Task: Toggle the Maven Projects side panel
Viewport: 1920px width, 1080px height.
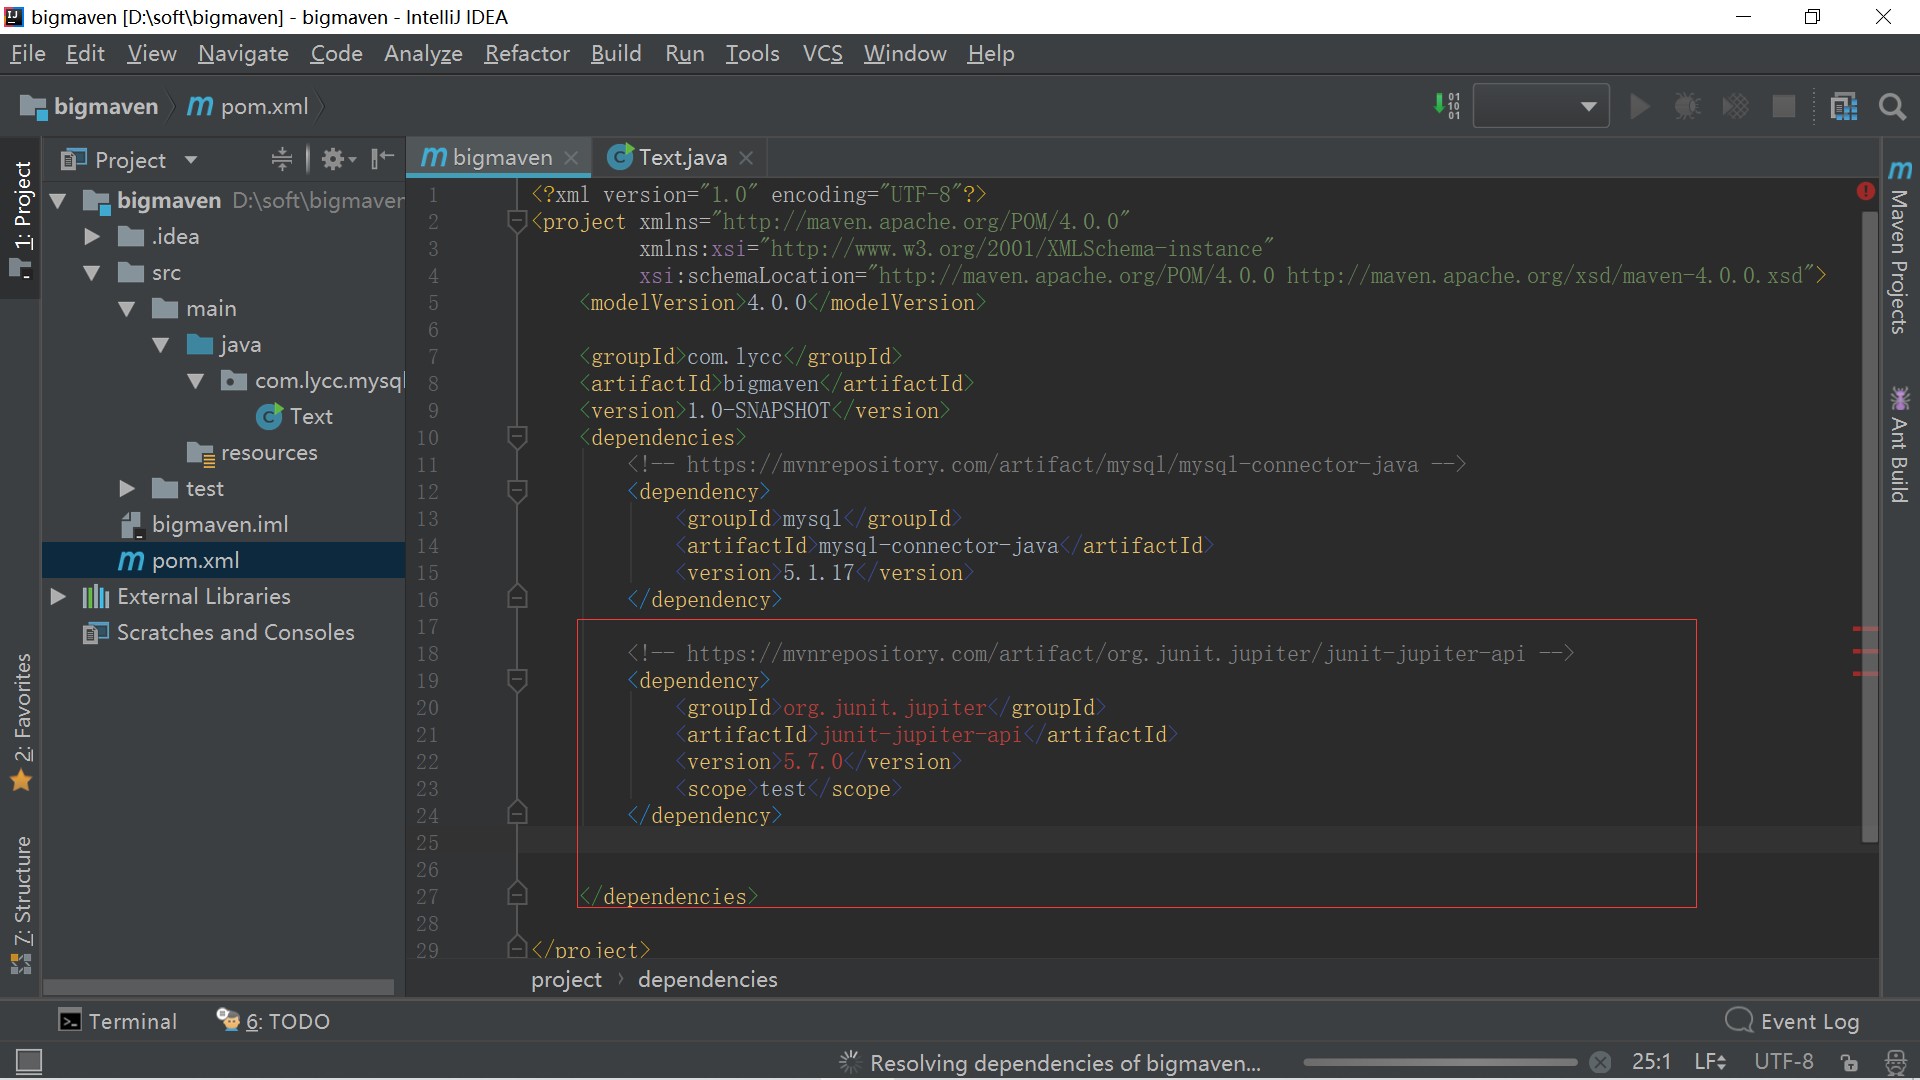Action: (x=1899, y=250)
